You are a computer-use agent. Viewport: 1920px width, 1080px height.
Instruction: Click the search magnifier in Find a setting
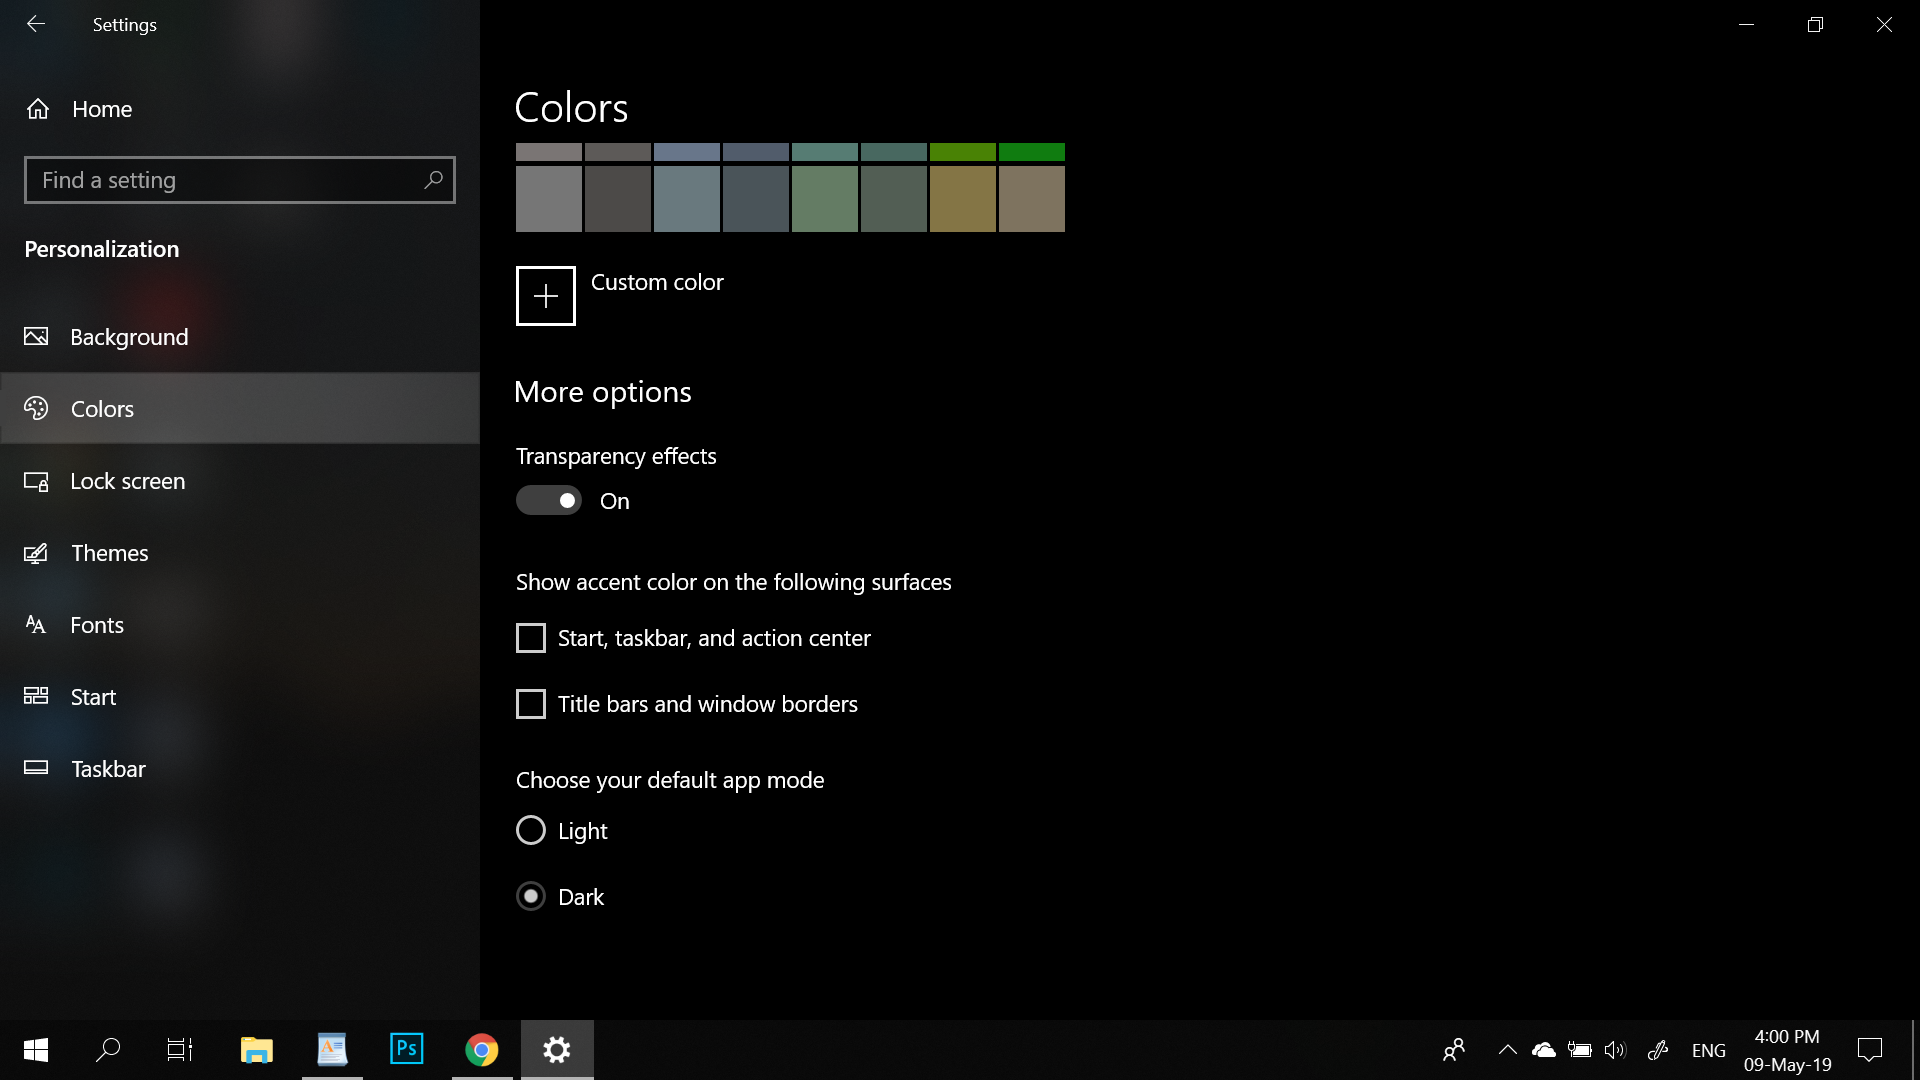tap(433, 180)
